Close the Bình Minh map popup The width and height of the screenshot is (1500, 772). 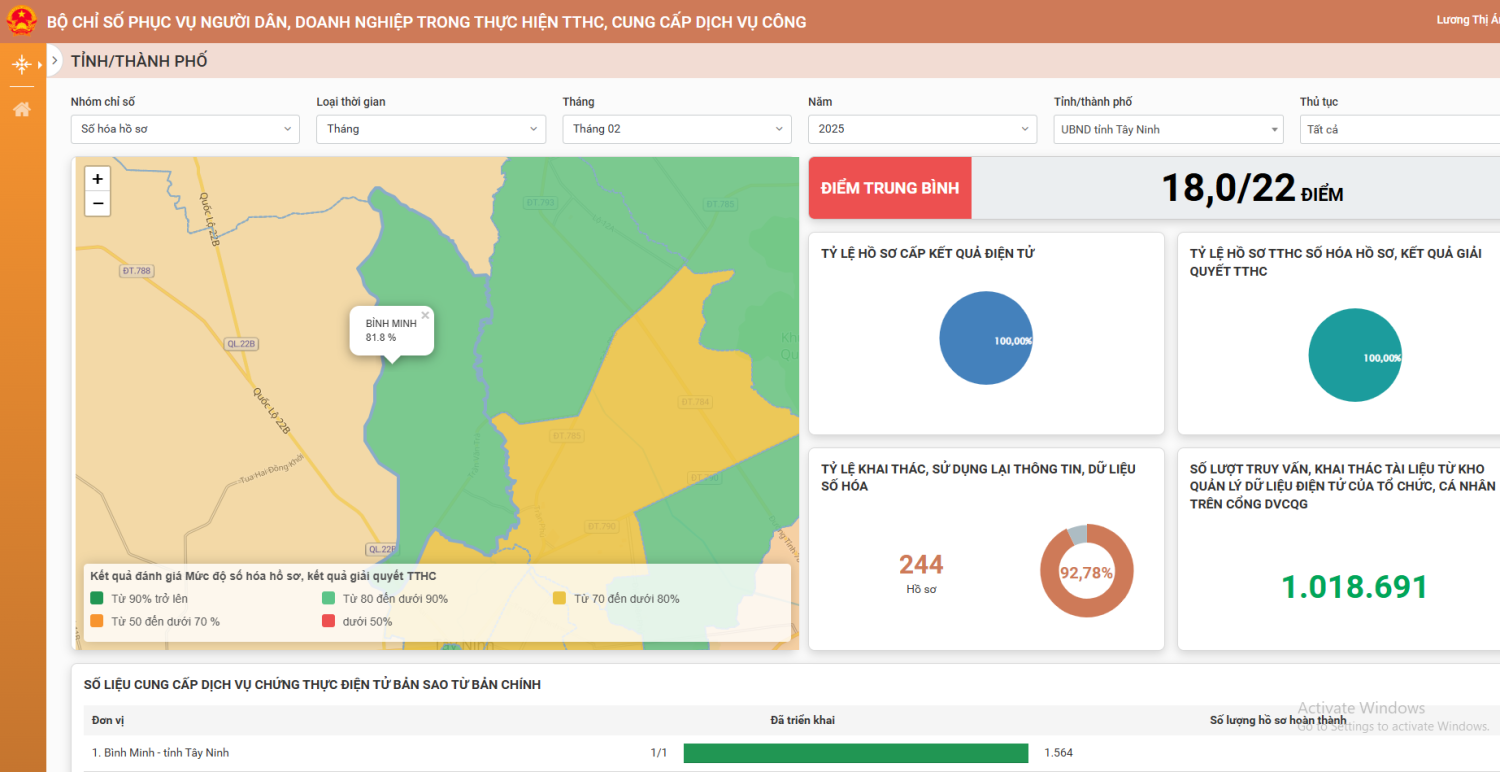[425, 315]
